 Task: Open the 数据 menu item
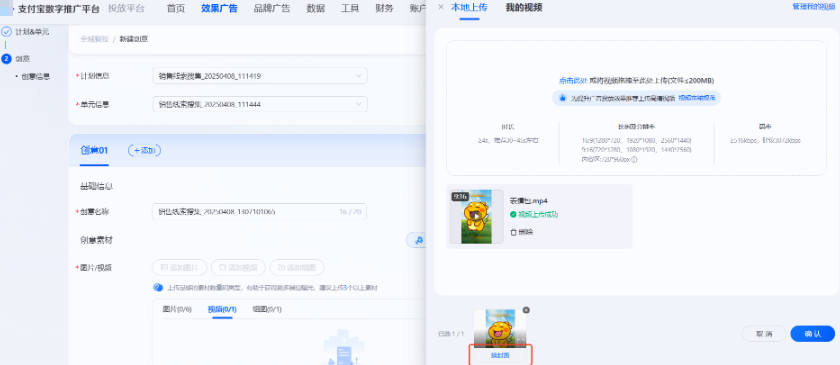tap(316, 8)
